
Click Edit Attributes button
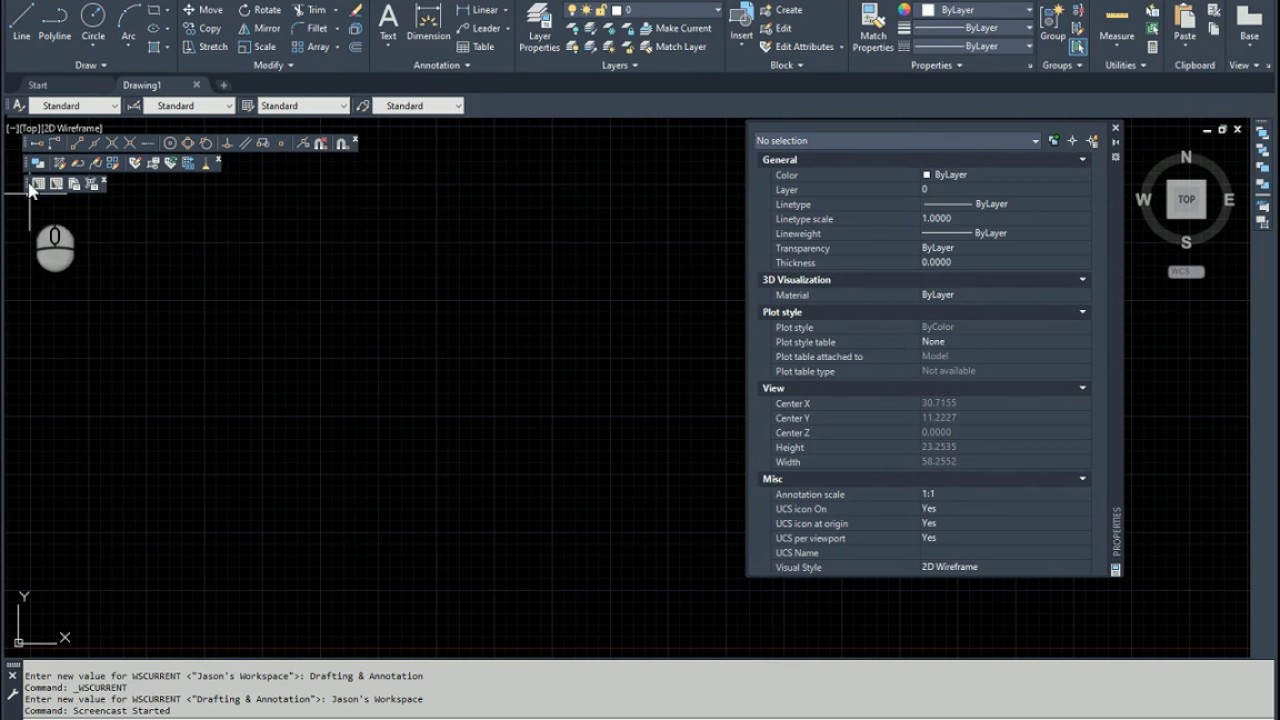pyautogui.click(x=801, y=46)
